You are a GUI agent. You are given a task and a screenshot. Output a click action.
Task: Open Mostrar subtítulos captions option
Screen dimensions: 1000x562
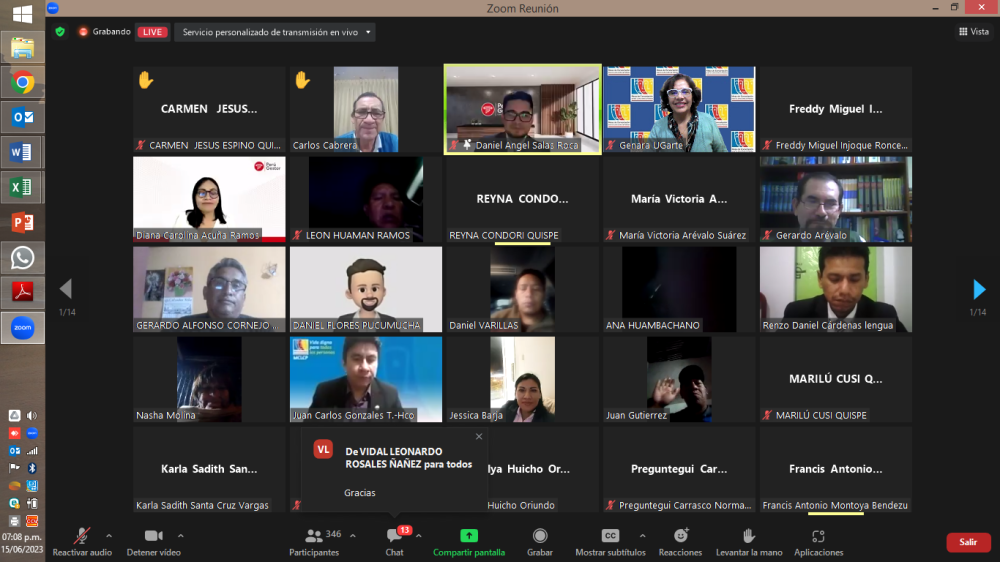point(610,541)
